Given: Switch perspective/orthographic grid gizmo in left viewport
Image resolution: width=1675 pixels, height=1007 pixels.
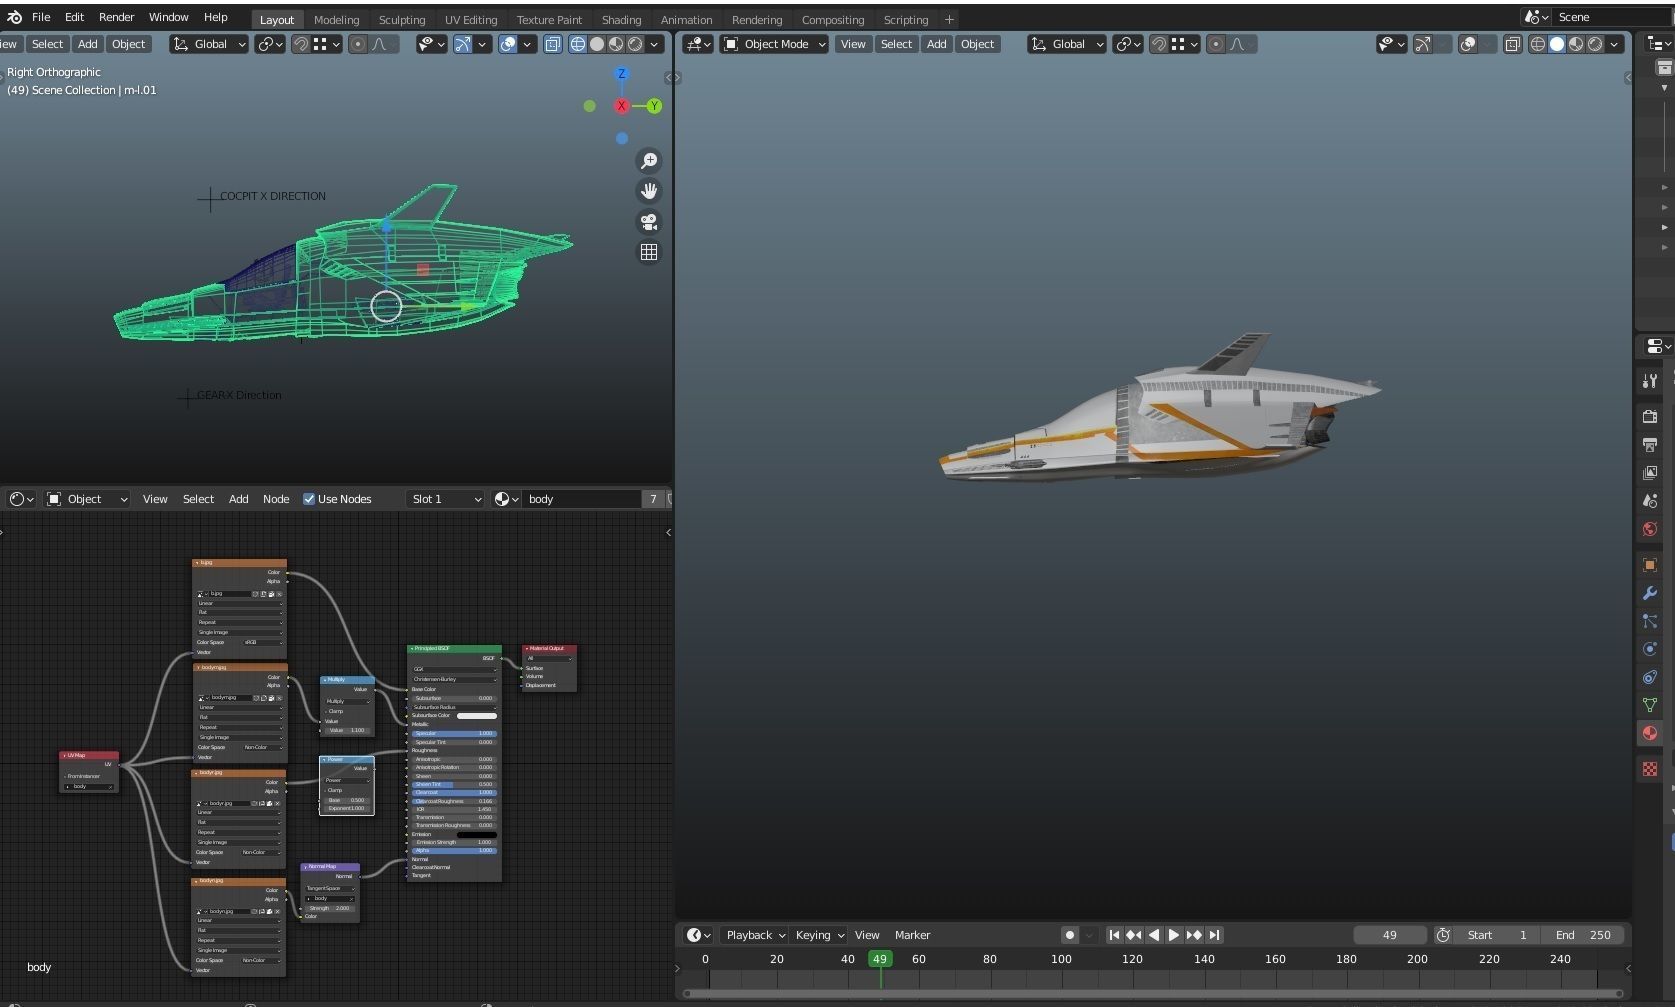Looking at the screenshot, I should point(649,252).
